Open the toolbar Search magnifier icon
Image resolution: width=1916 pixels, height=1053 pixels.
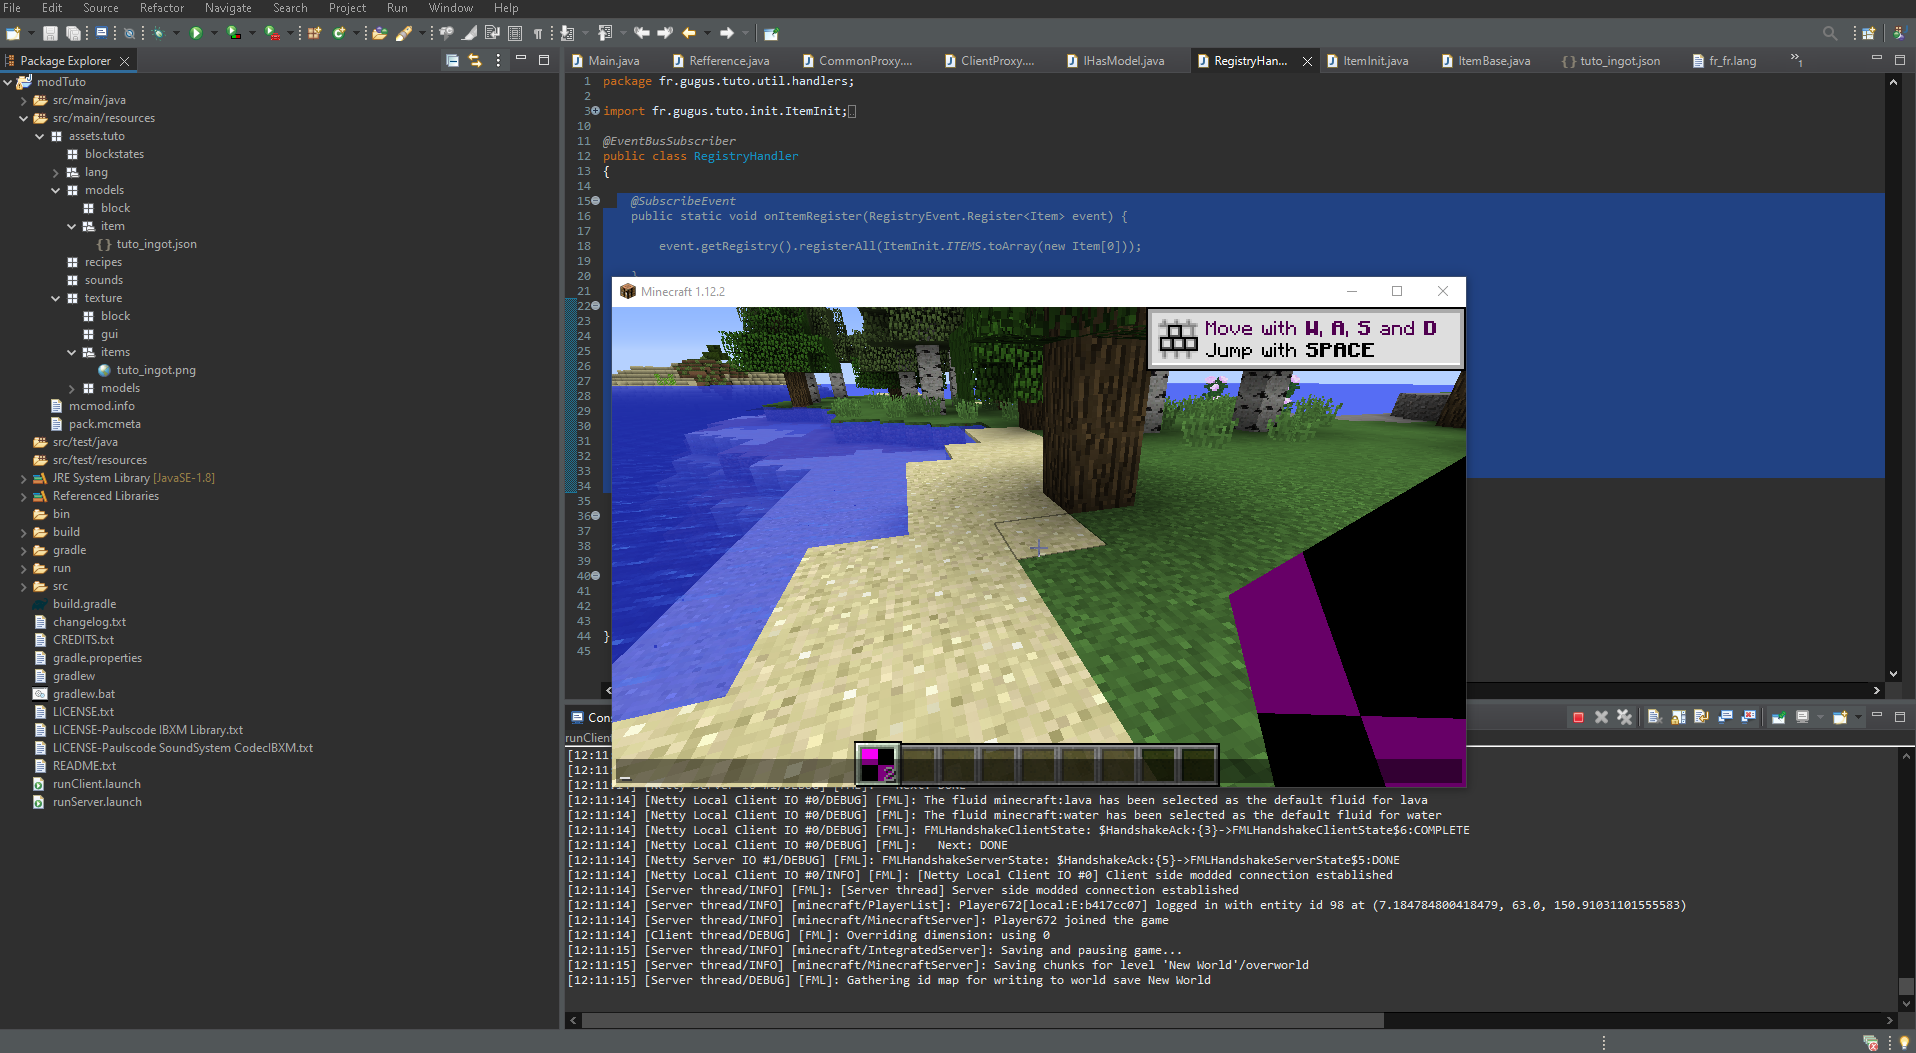coord(1829,33)
